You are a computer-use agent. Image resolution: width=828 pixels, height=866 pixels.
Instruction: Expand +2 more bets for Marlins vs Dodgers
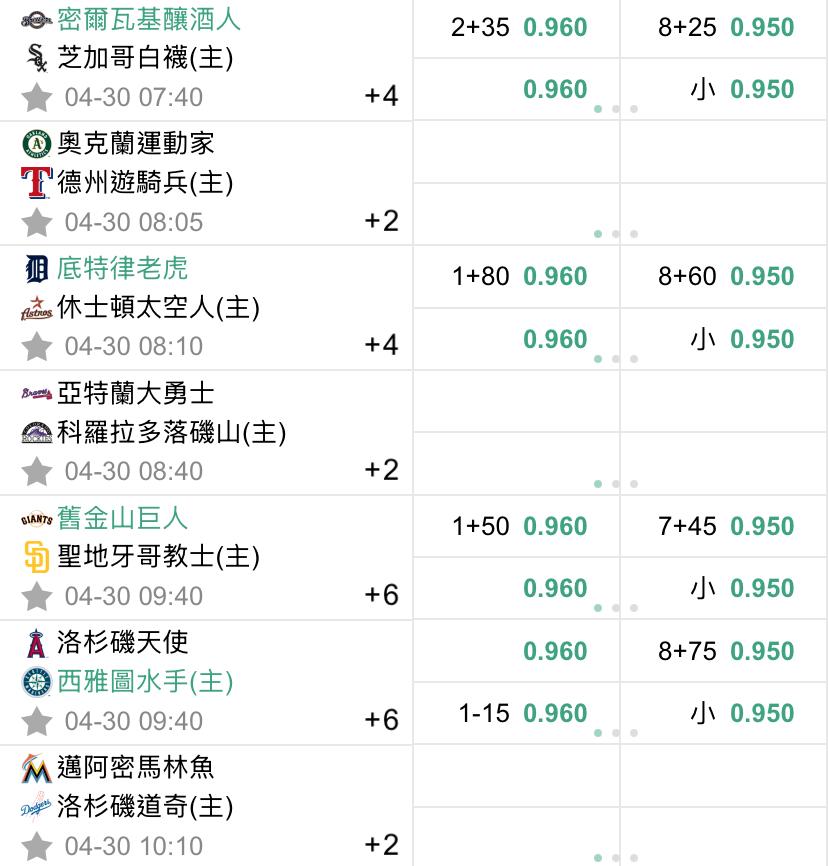(x=381, y=844)
